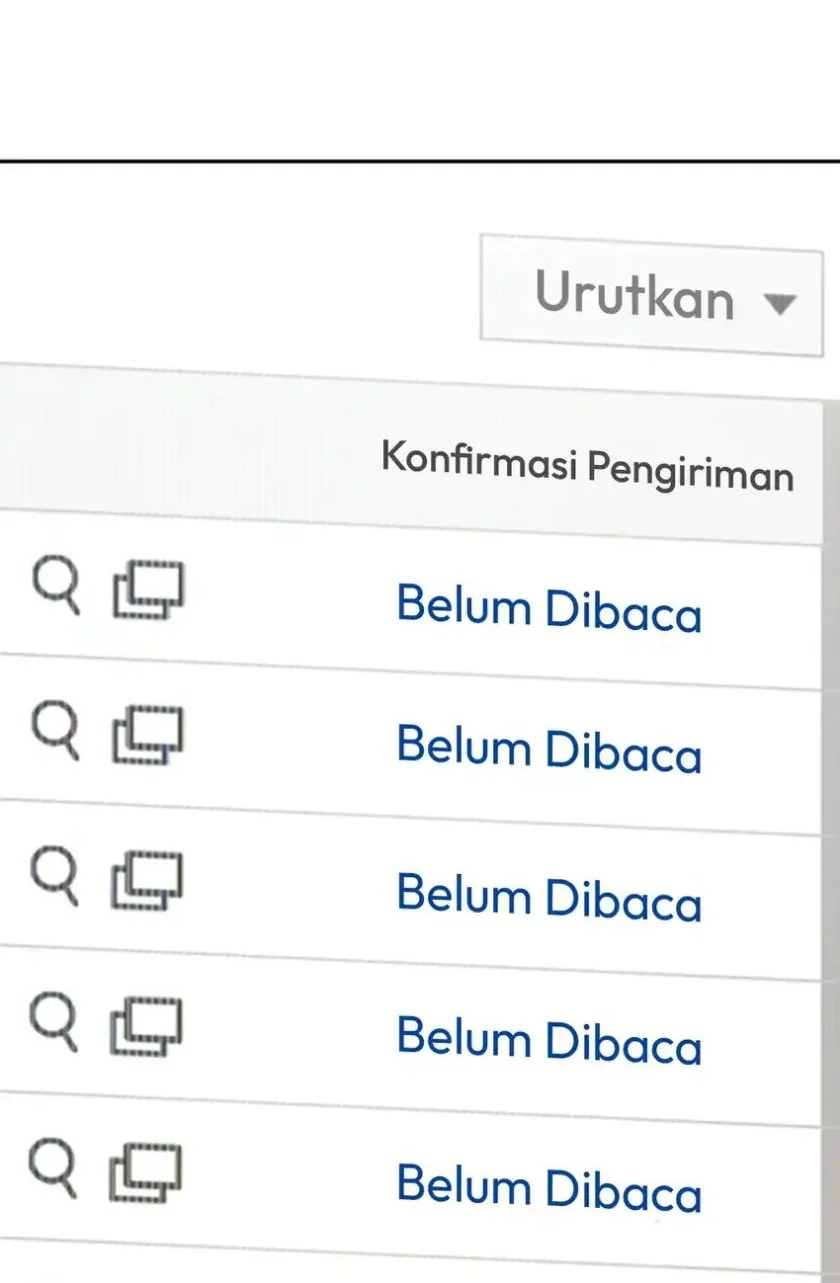This screenshot has height=1283, width=840.
Task: Open the fifth row's Belum Dibaca link
Action: click(549, 1188)
